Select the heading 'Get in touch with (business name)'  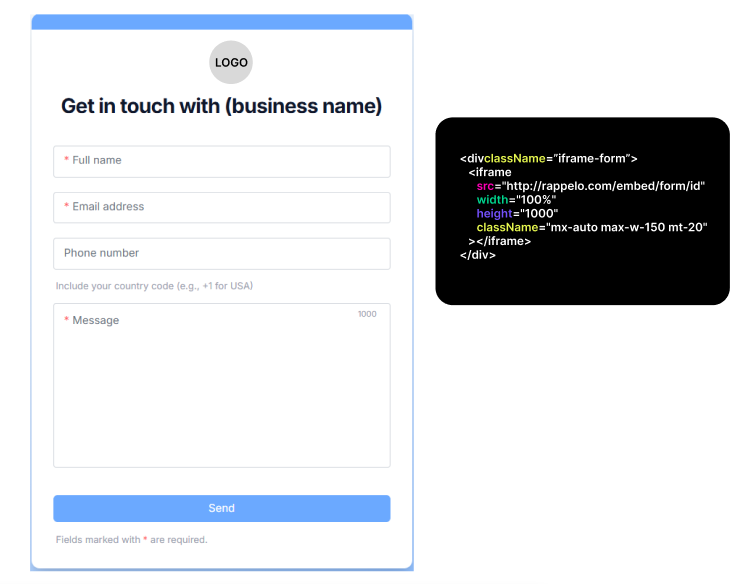[221, 106]
